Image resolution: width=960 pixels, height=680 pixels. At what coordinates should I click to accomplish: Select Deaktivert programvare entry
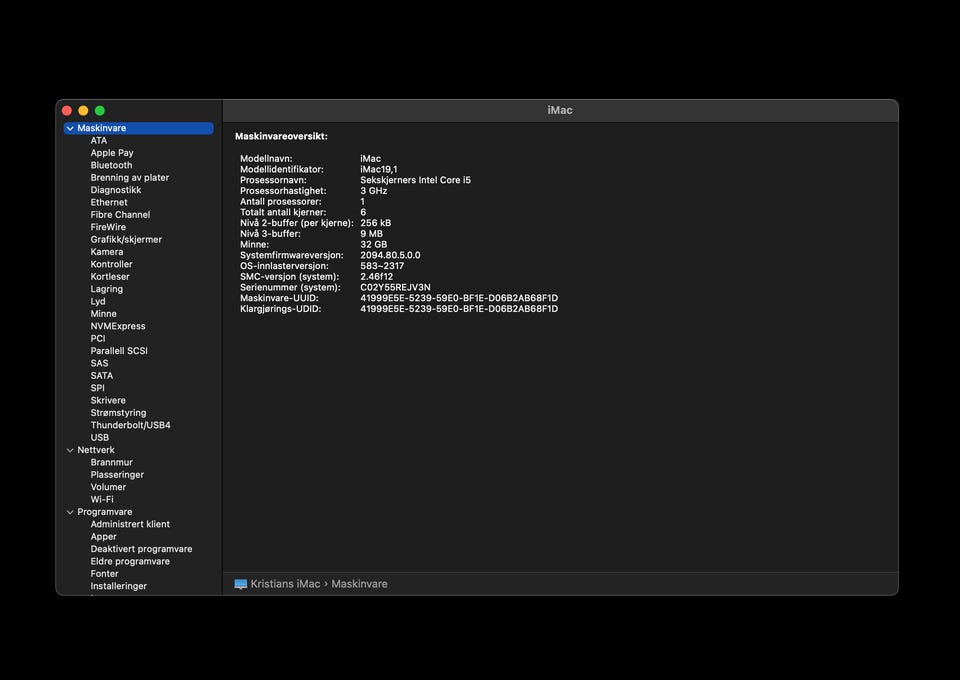pos(141,549)
